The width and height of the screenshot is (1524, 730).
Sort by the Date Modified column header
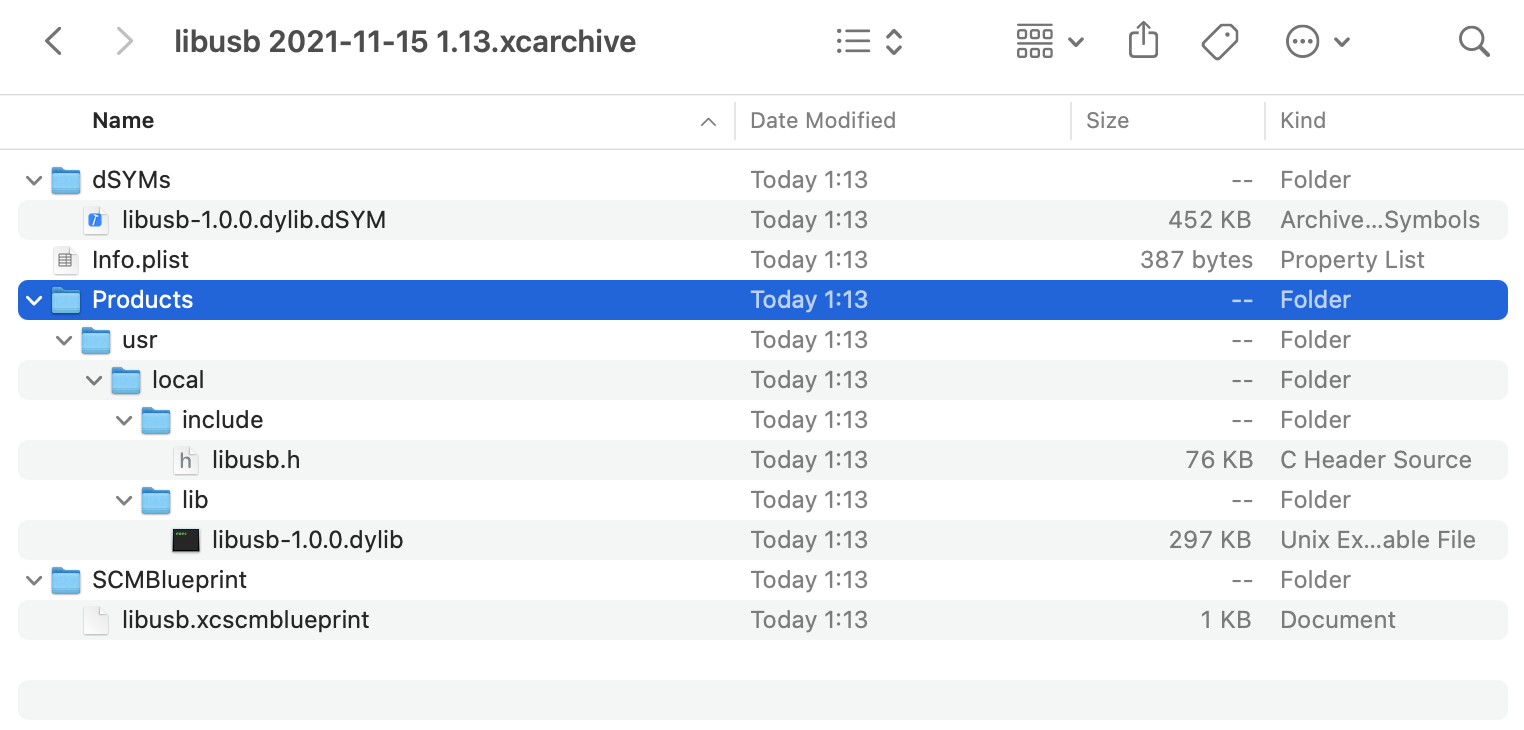pyautogui.click(x=823, y=121)
